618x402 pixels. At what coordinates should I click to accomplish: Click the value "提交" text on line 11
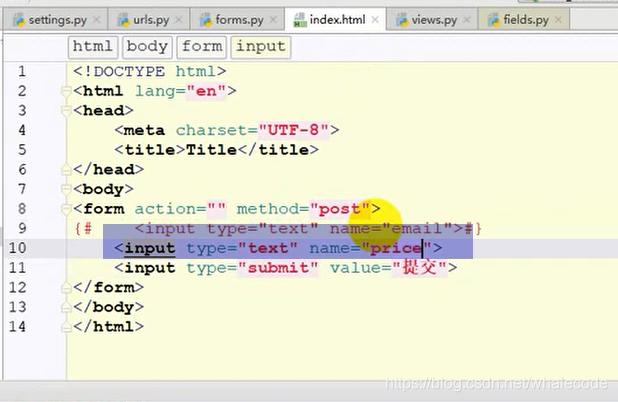pos(419,268)
